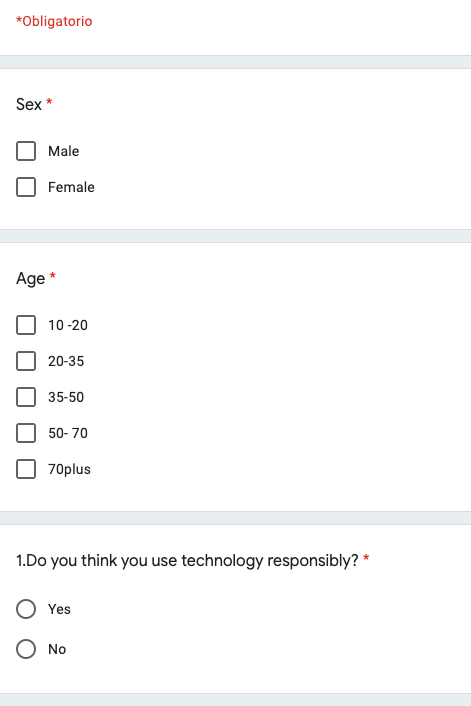The image size is (471, 706).
Task: Click the '10 -20' label text
Action: tap(68, 325)
